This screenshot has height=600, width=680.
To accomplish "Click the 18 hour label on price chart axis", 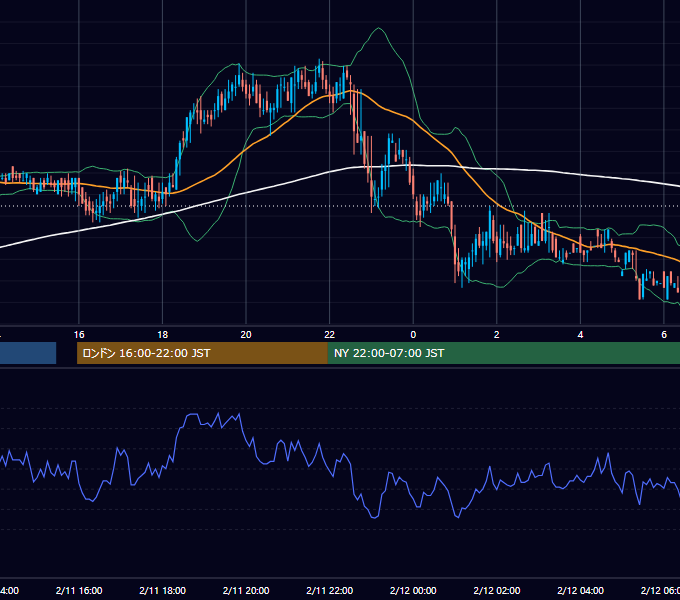I will click(x=163, y=335).
